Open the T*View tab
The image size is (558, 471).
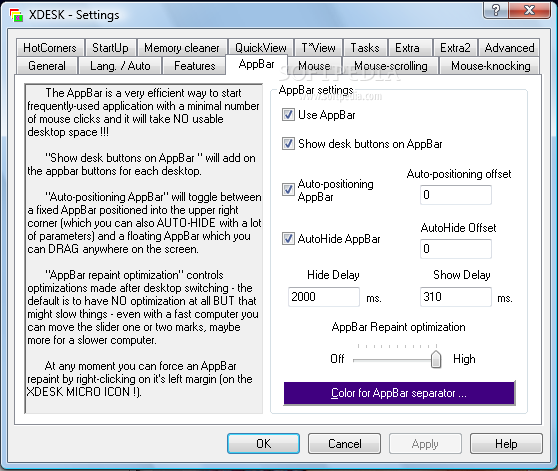pos(319,48)
